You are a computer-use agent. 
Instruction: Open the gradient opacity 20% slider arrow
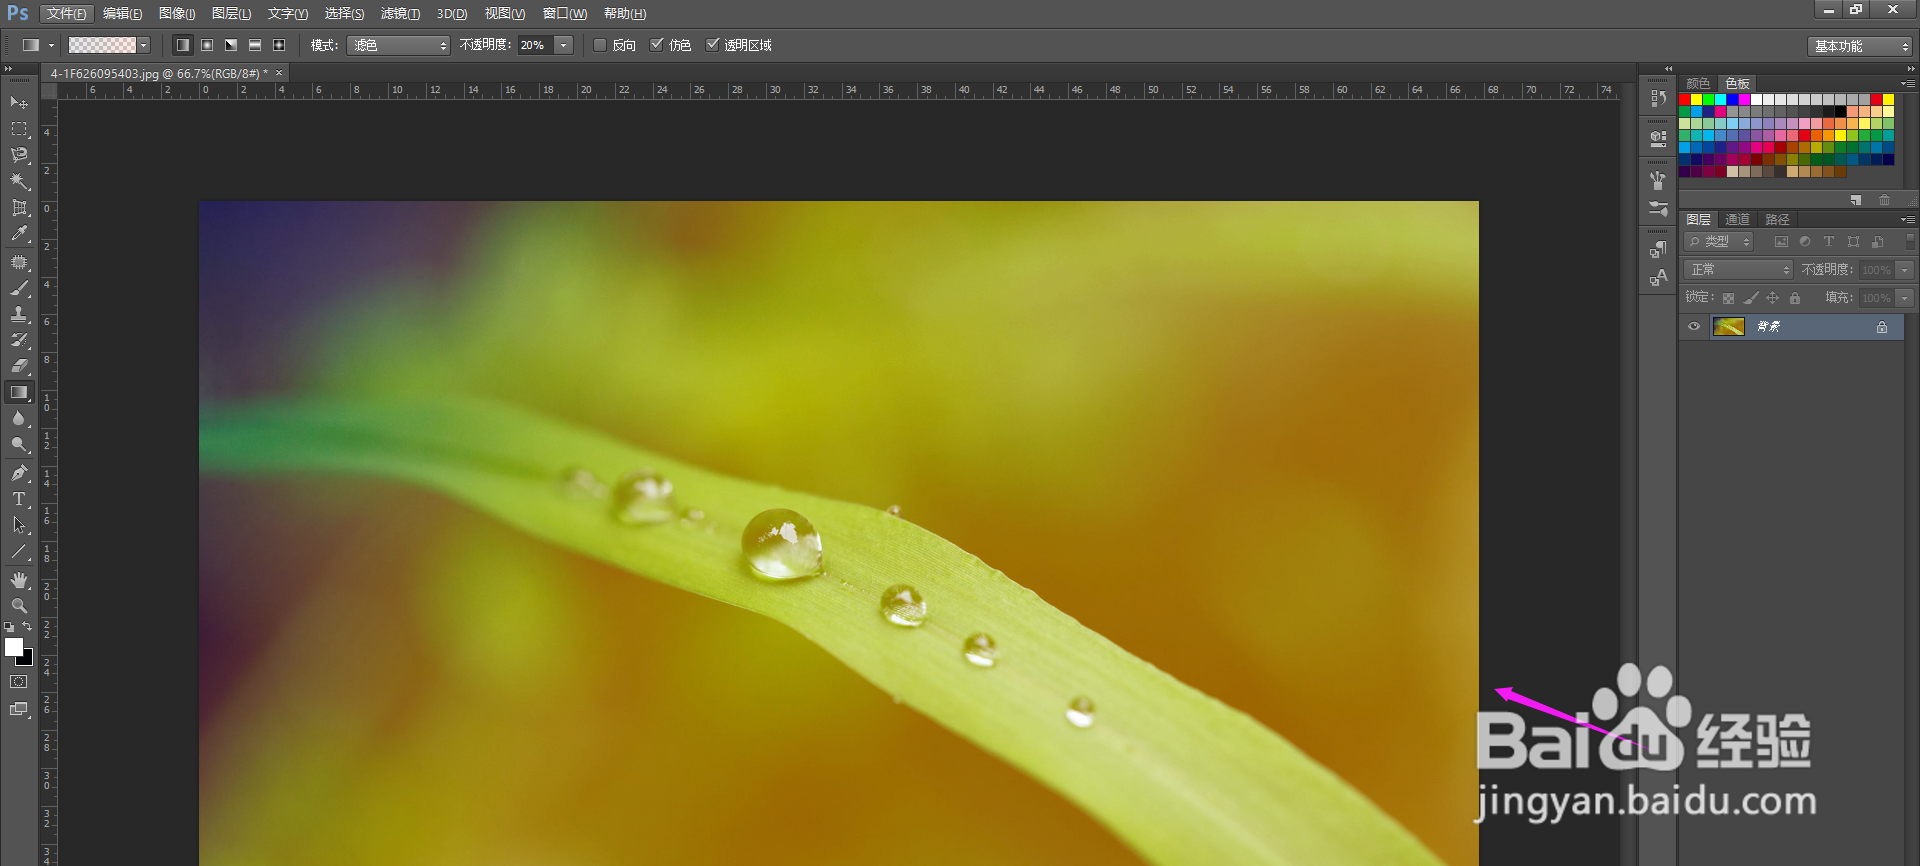564,45
